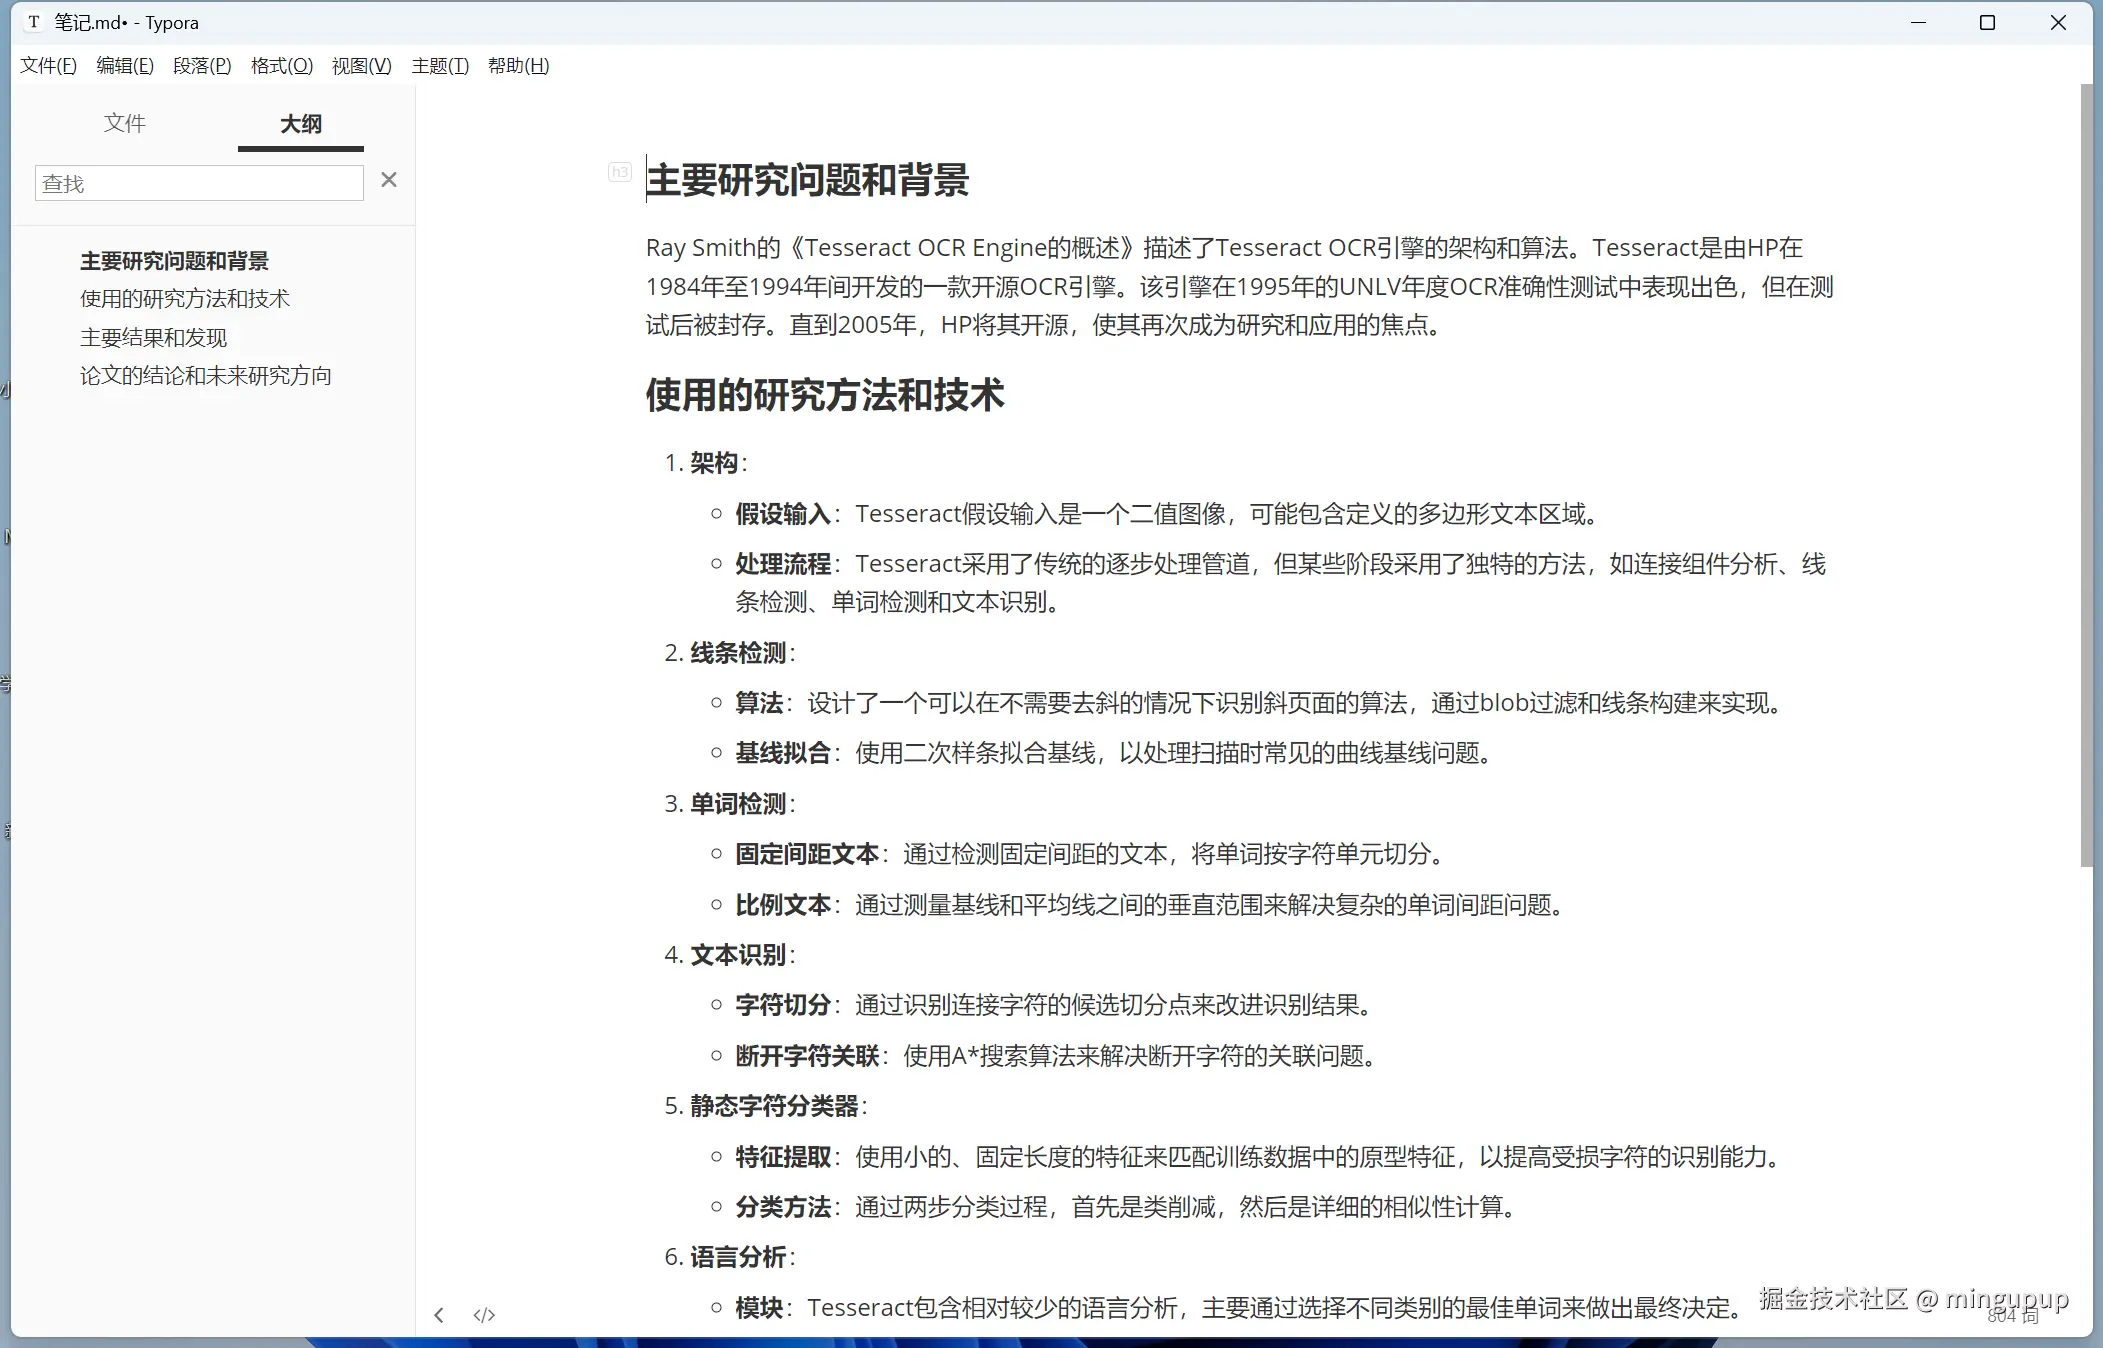Open the 段落(P) menu
Viewport: 2103px width, 1348px height.
[201, 65]
